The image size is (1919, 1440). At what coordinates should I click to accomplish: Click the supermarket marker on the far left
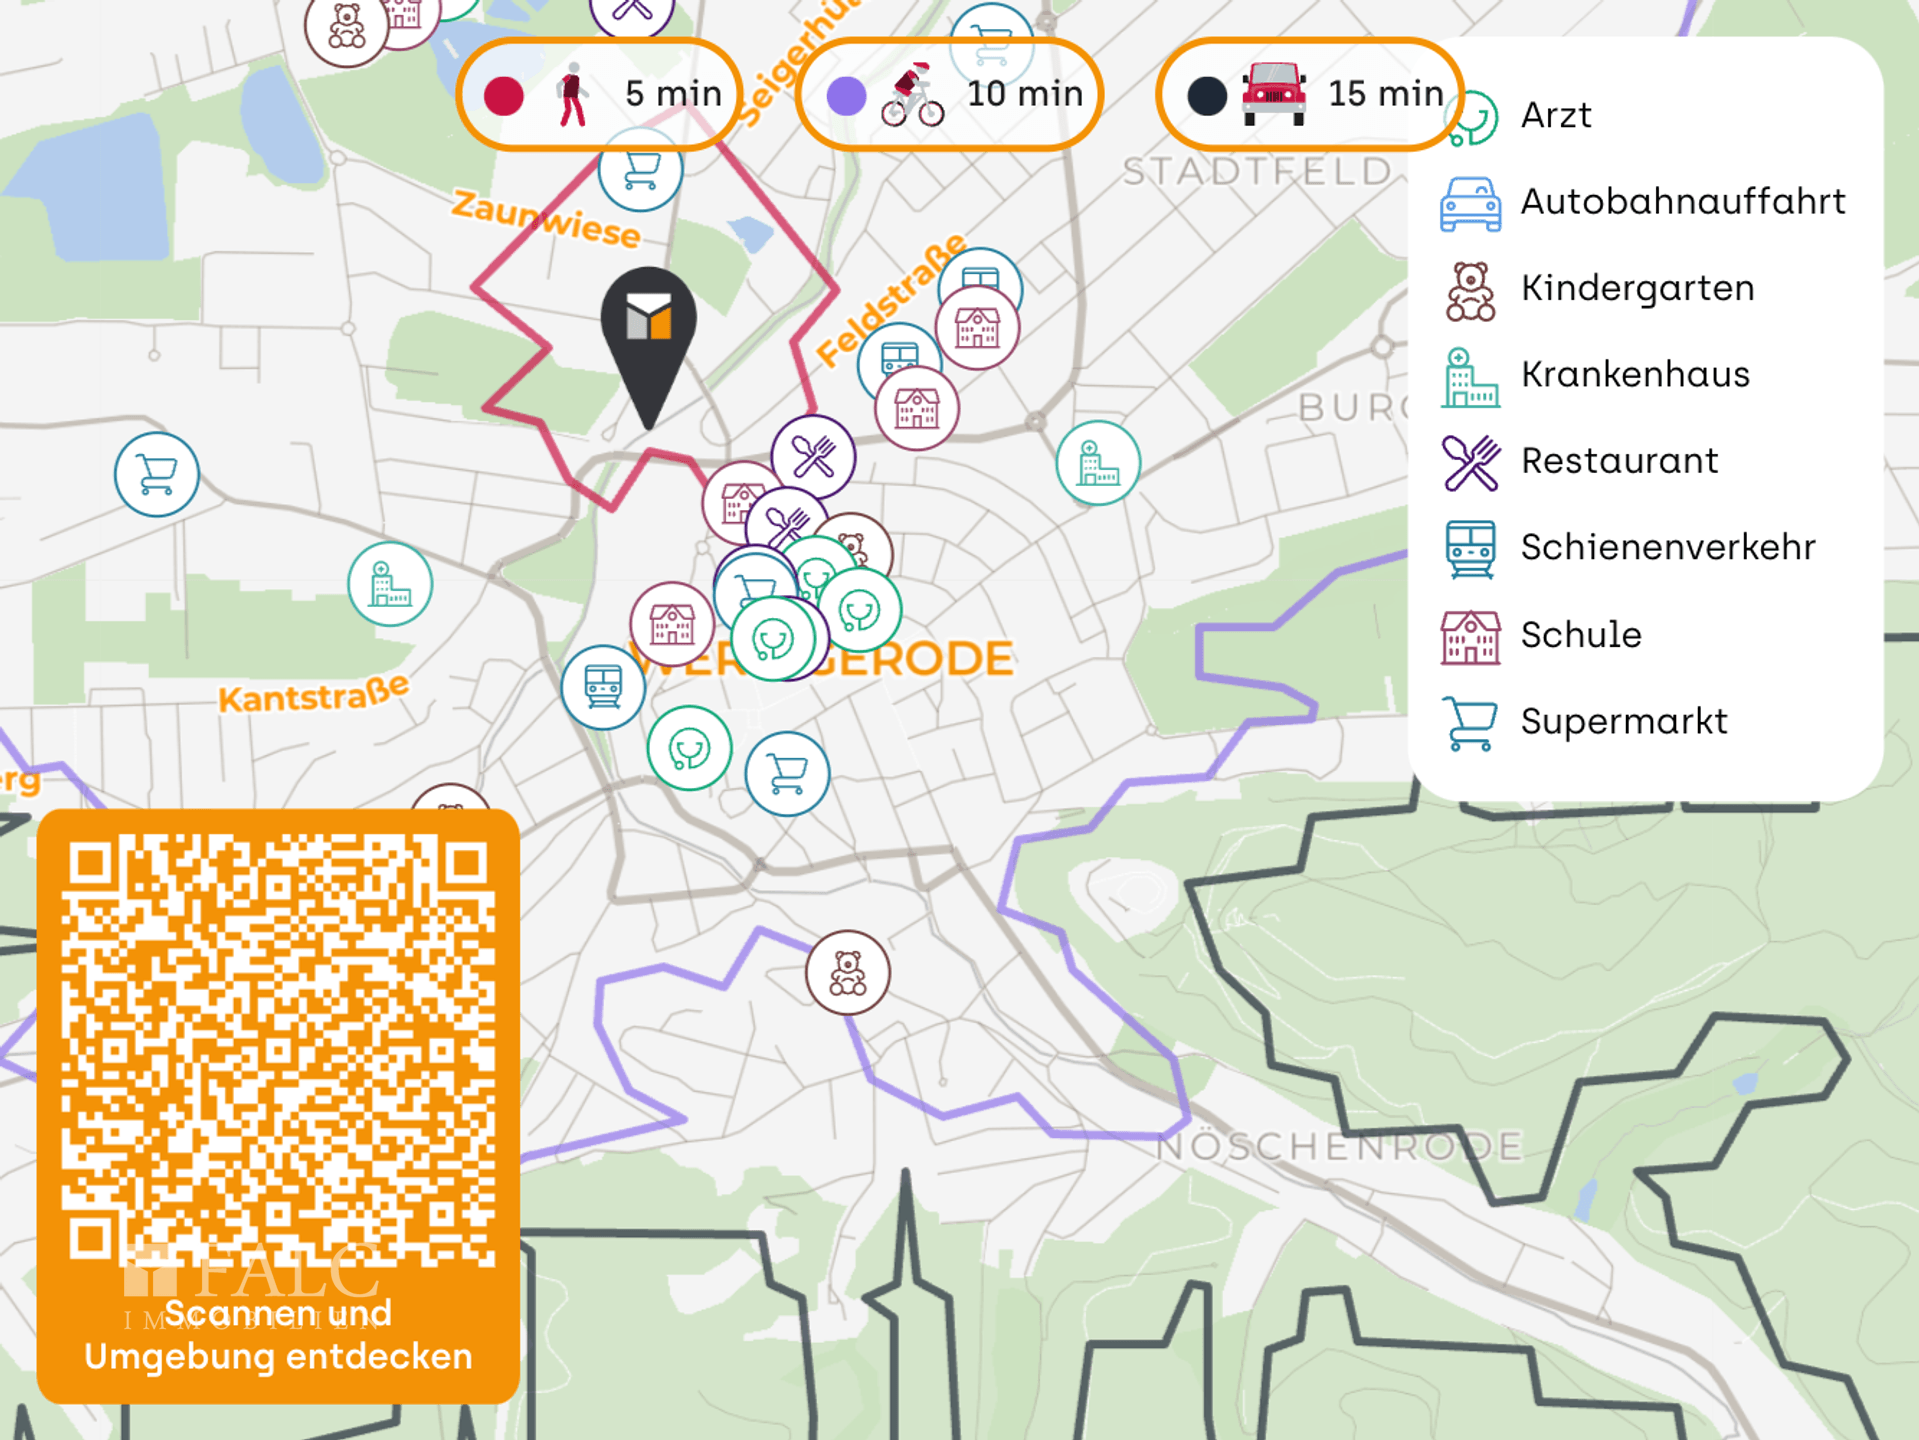click(x=156, y=474)
